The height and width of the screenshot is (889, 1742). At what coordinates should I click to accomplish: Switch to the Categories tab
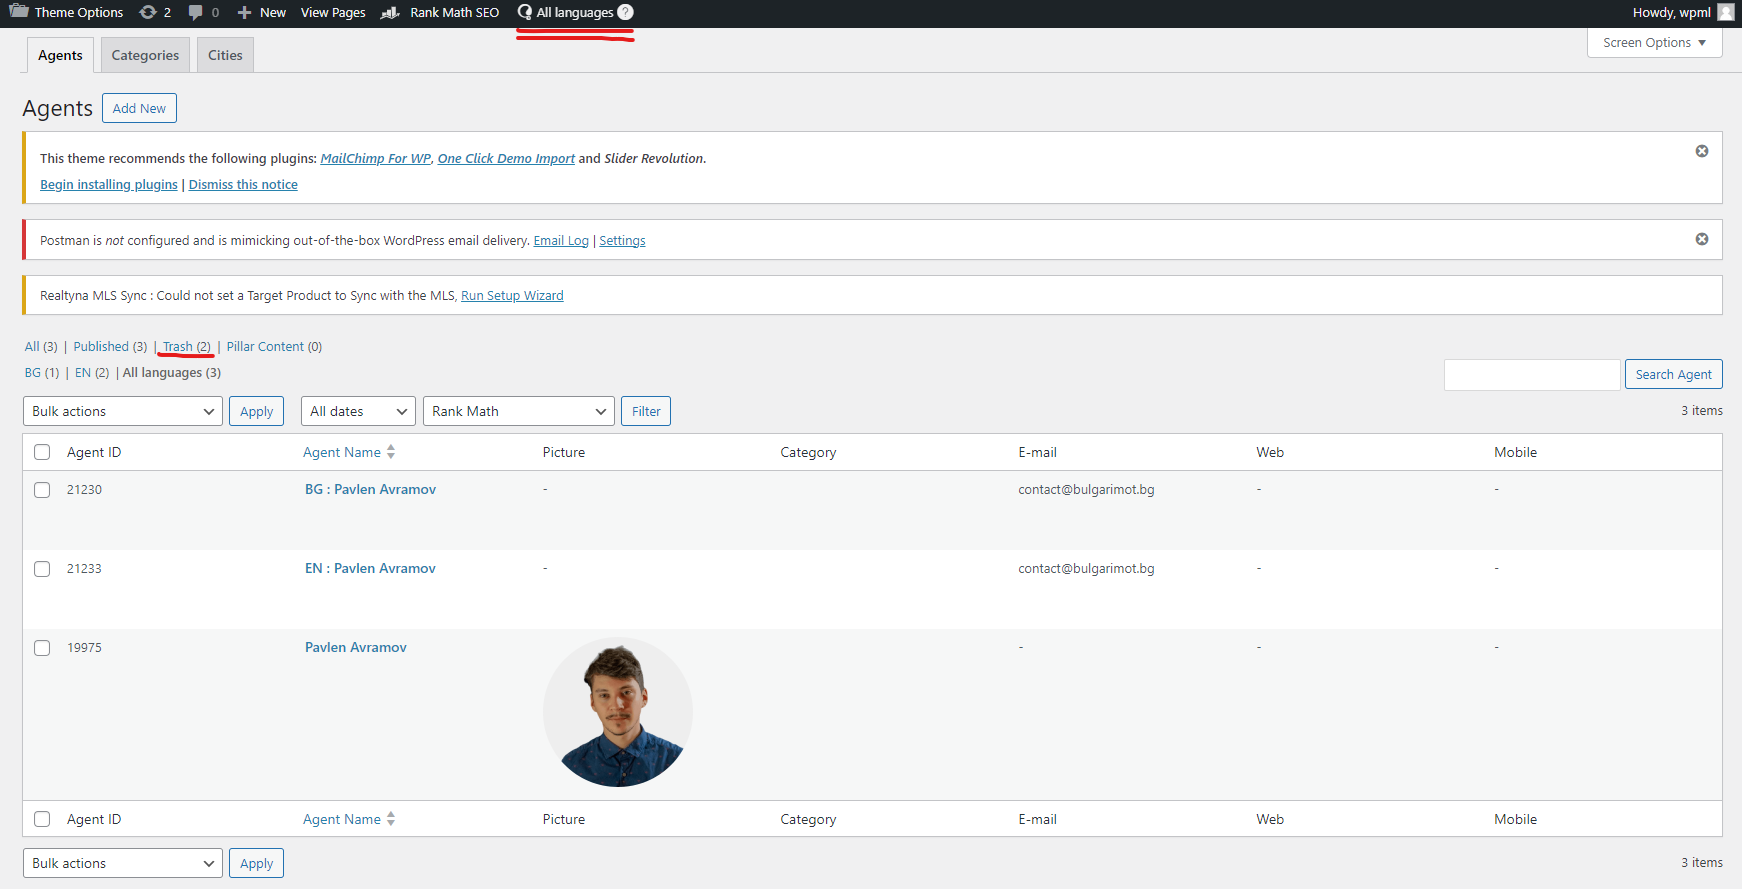click(x=145, y=55)
